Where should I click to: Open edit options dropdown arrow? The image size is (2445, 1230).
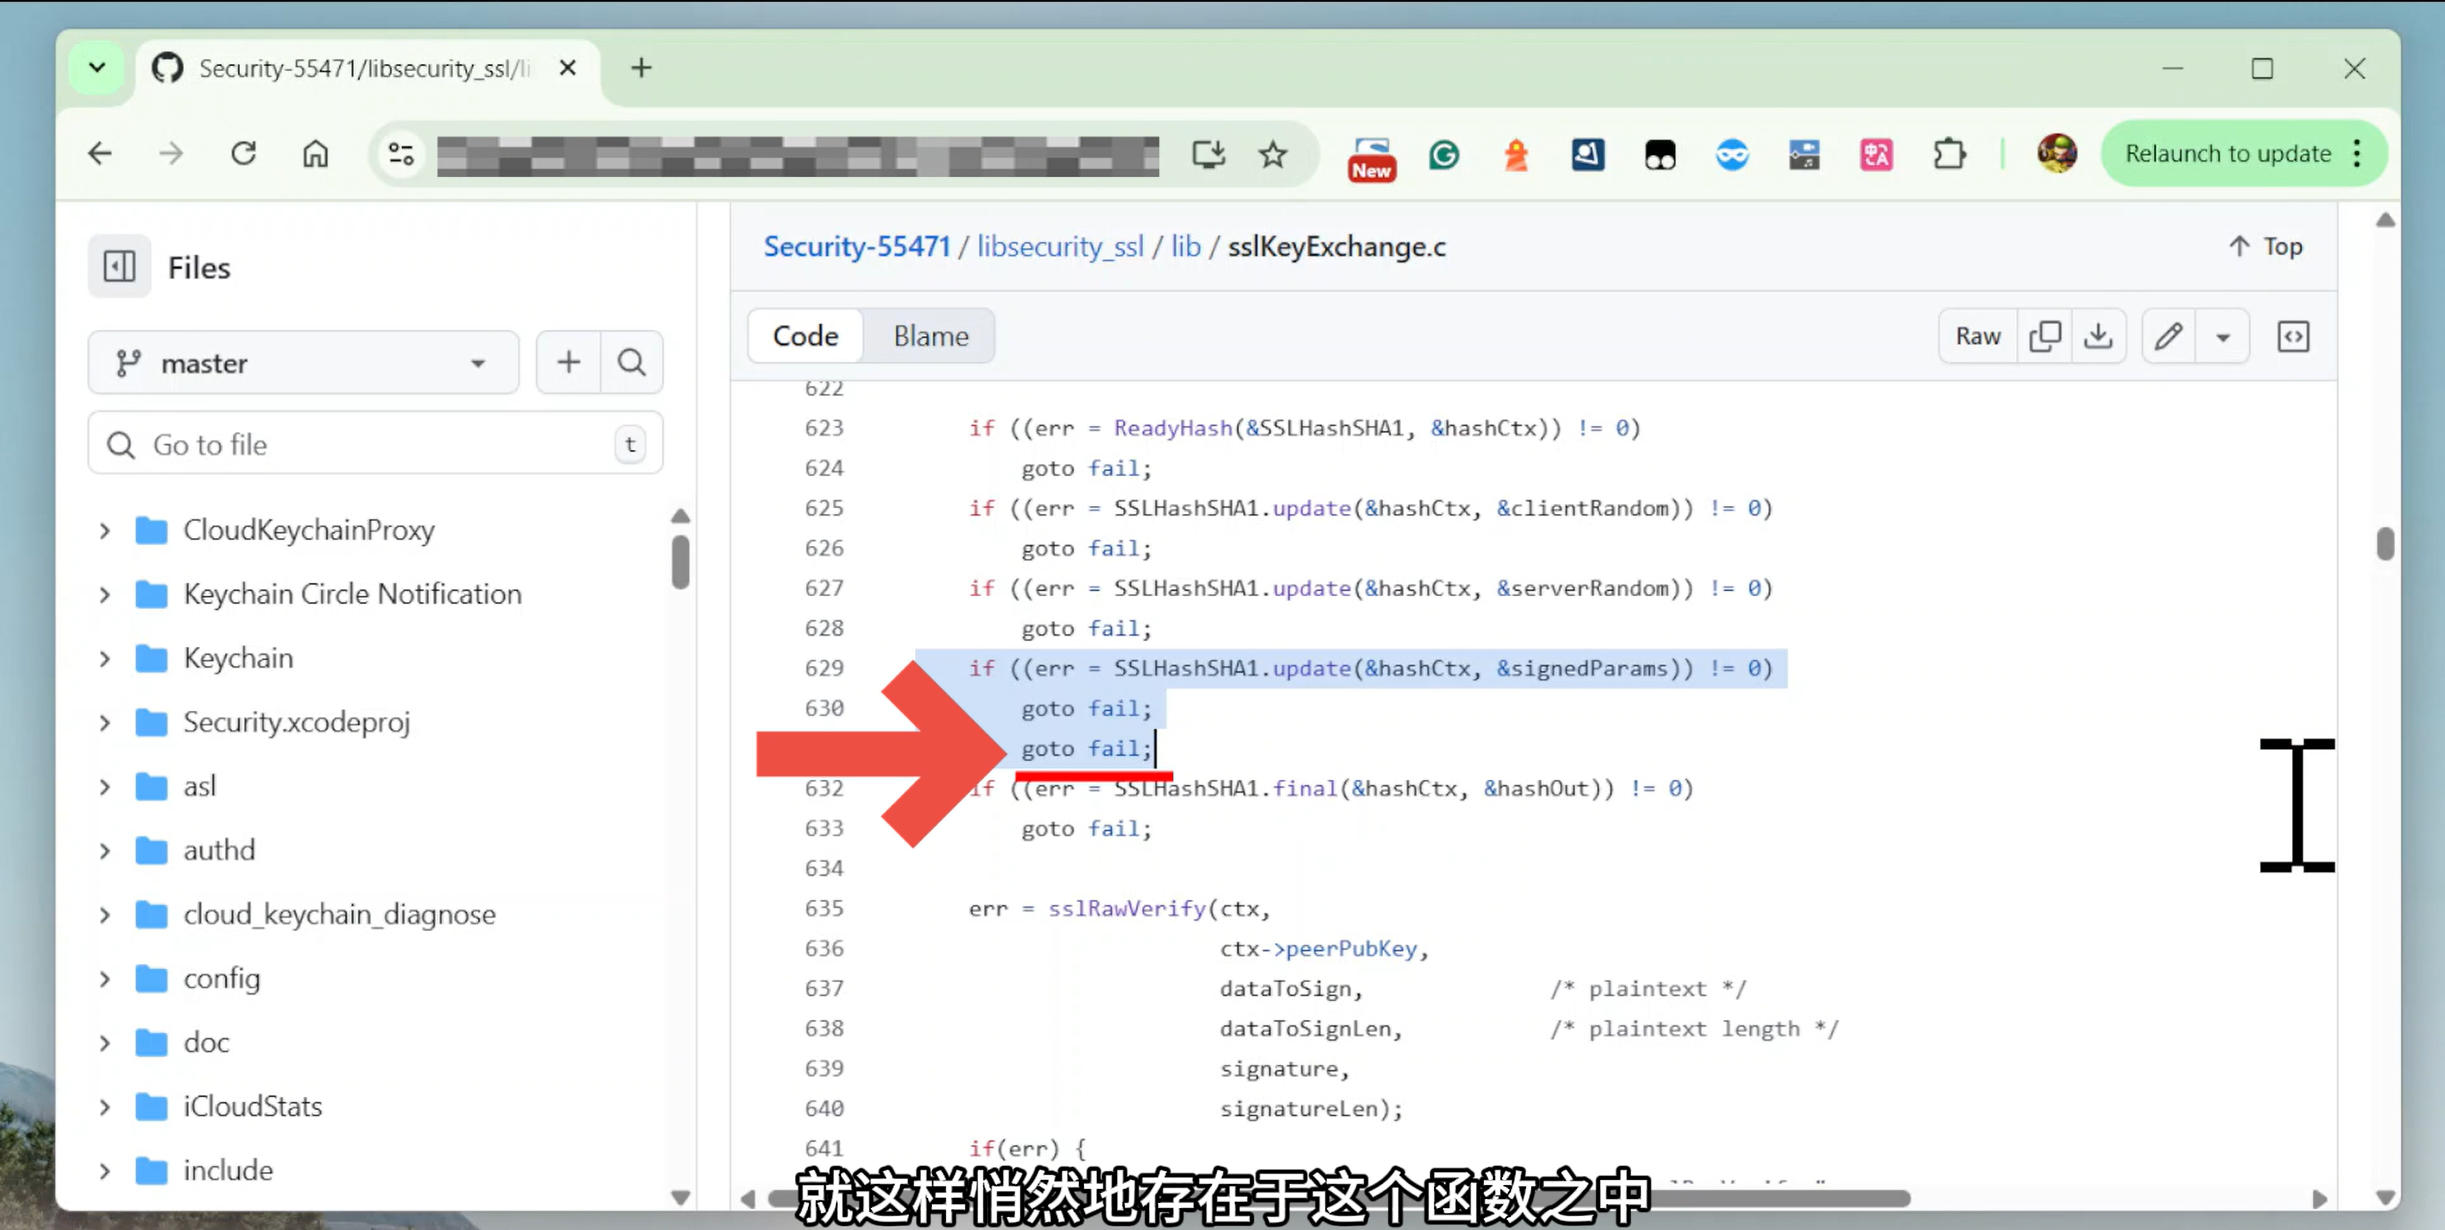(x=2223, y=337)
